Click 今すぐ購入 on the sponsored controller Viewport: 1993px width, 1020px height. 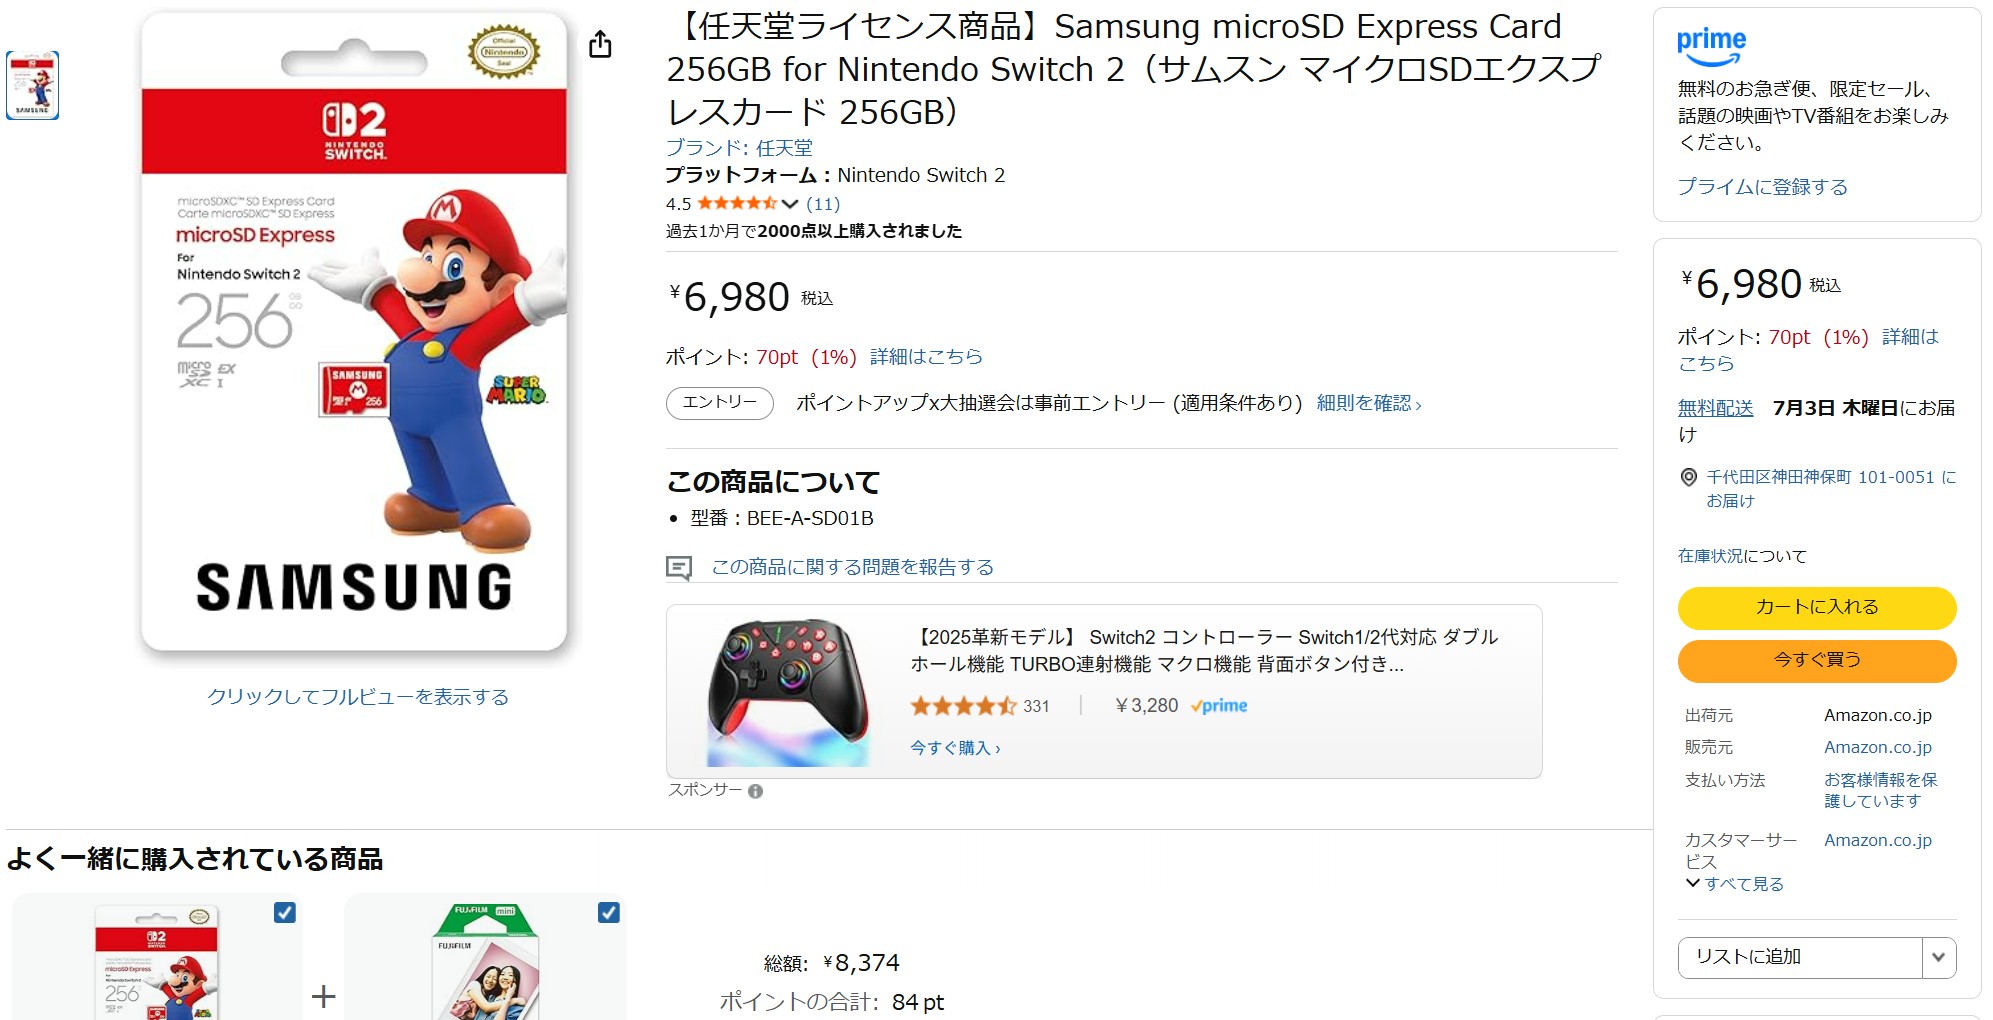pos(950,748)
